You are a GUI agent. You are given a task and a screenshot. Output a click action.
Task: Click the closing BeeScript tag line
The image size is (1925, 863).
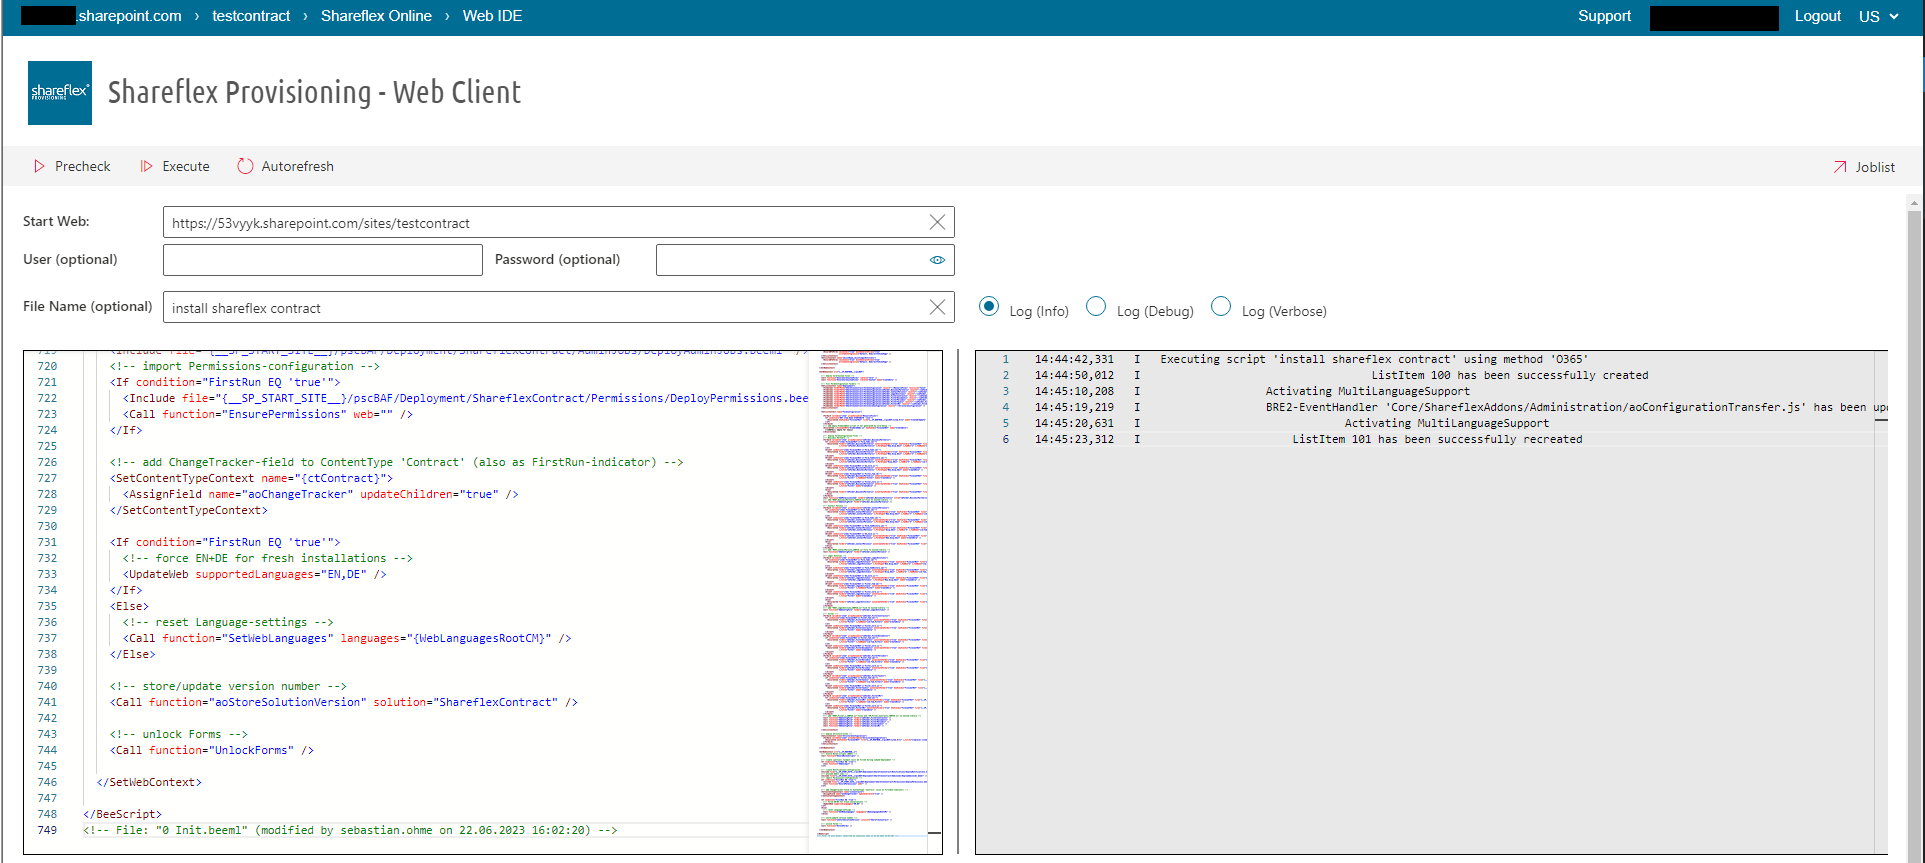coord(122,814)
